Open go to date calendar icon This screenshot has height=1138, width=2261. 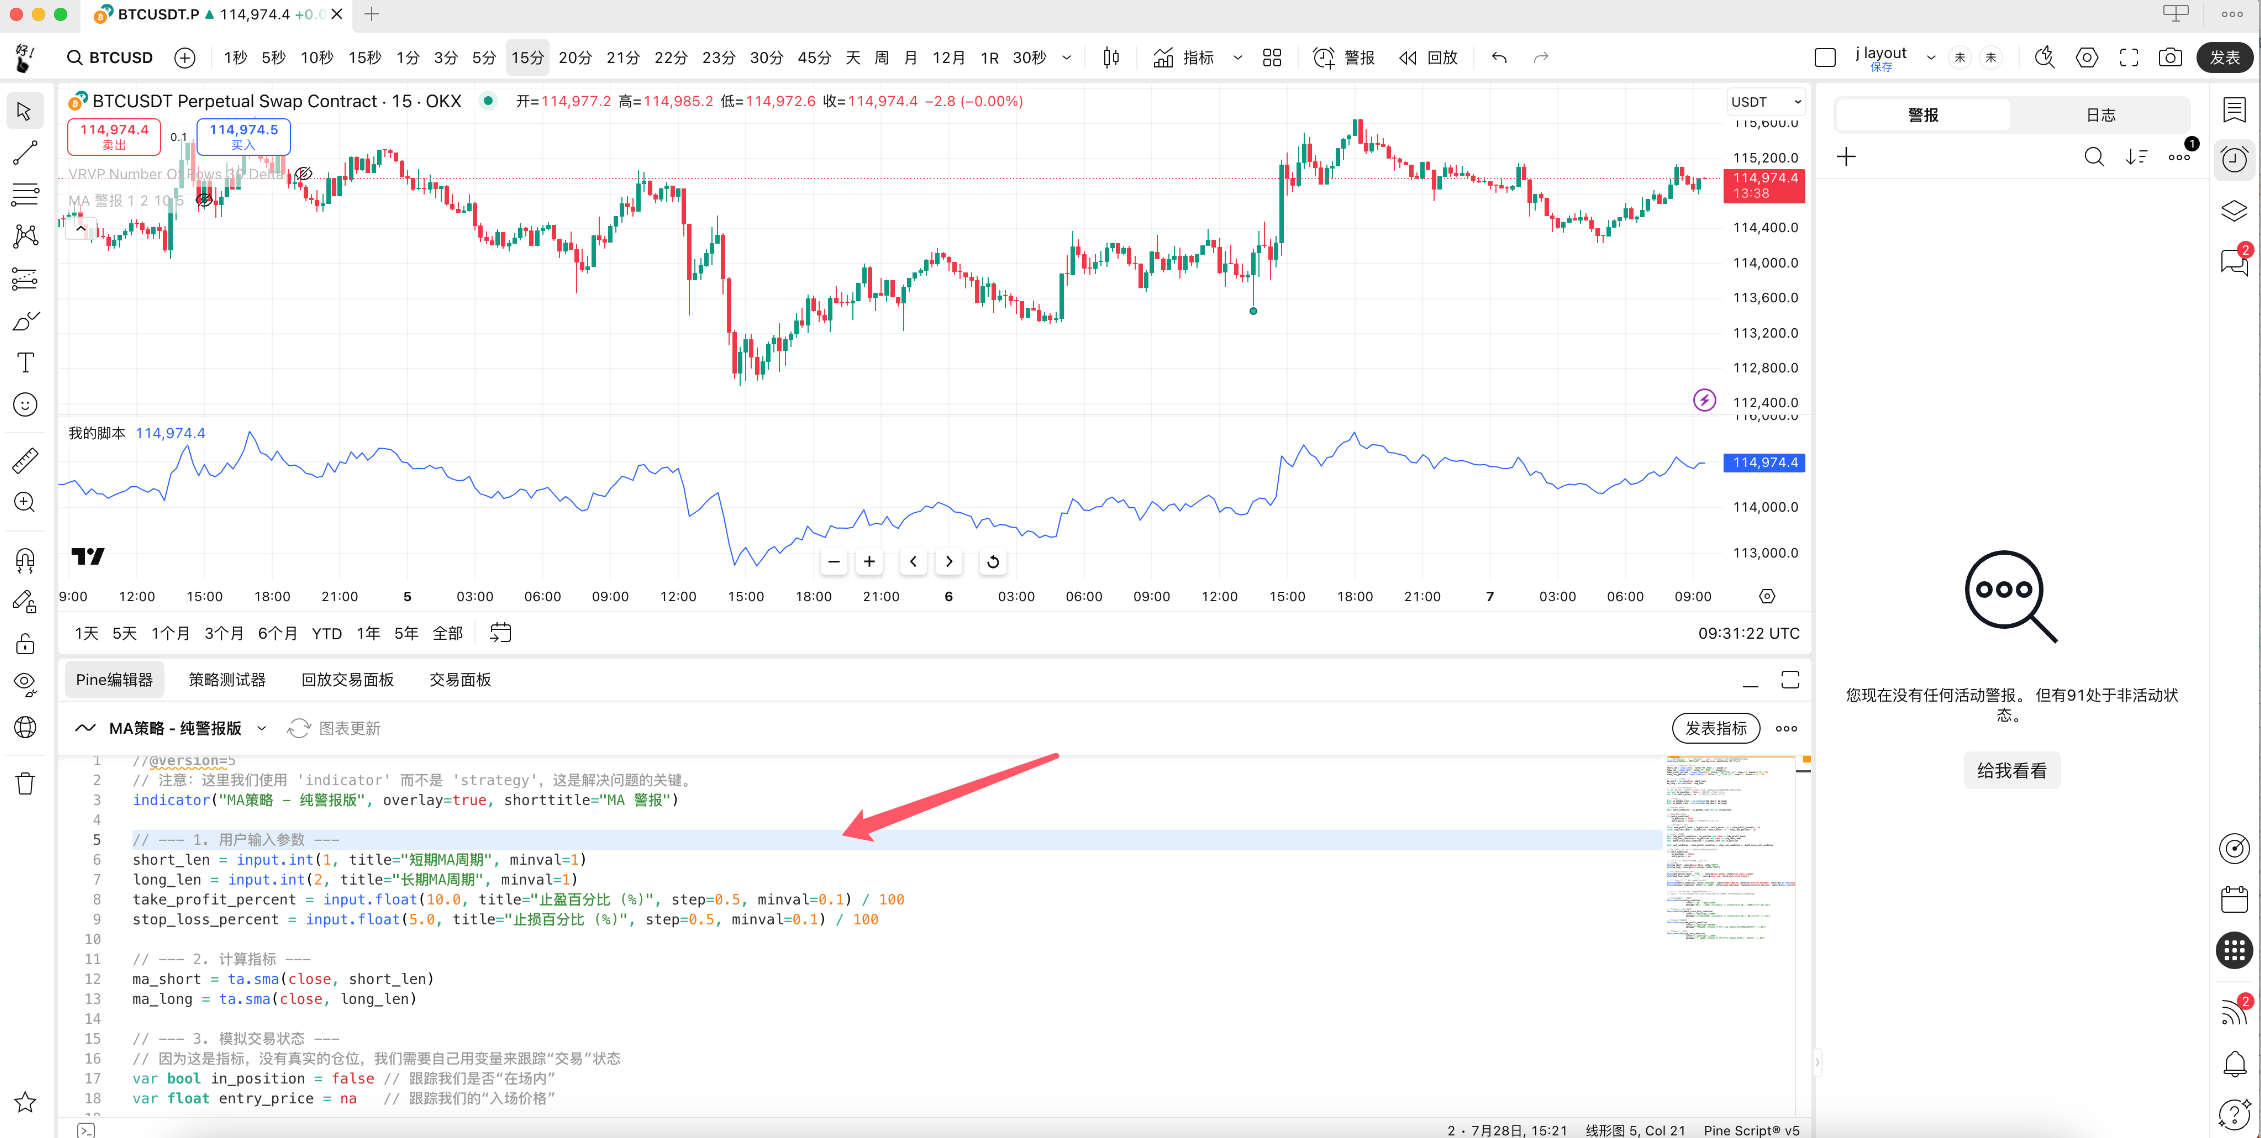[501, 633]
